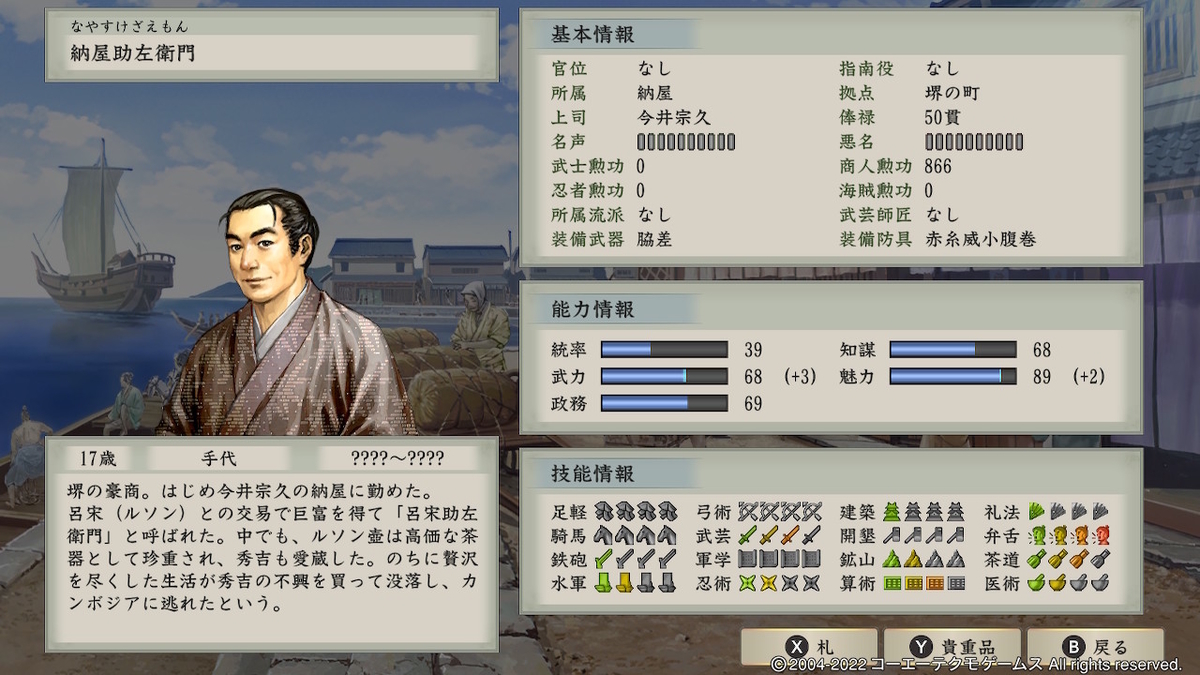This screenshot has width=1200, height=675.
Task: Click the 納屋助左衛門 name field
Action: click(271, 53)
